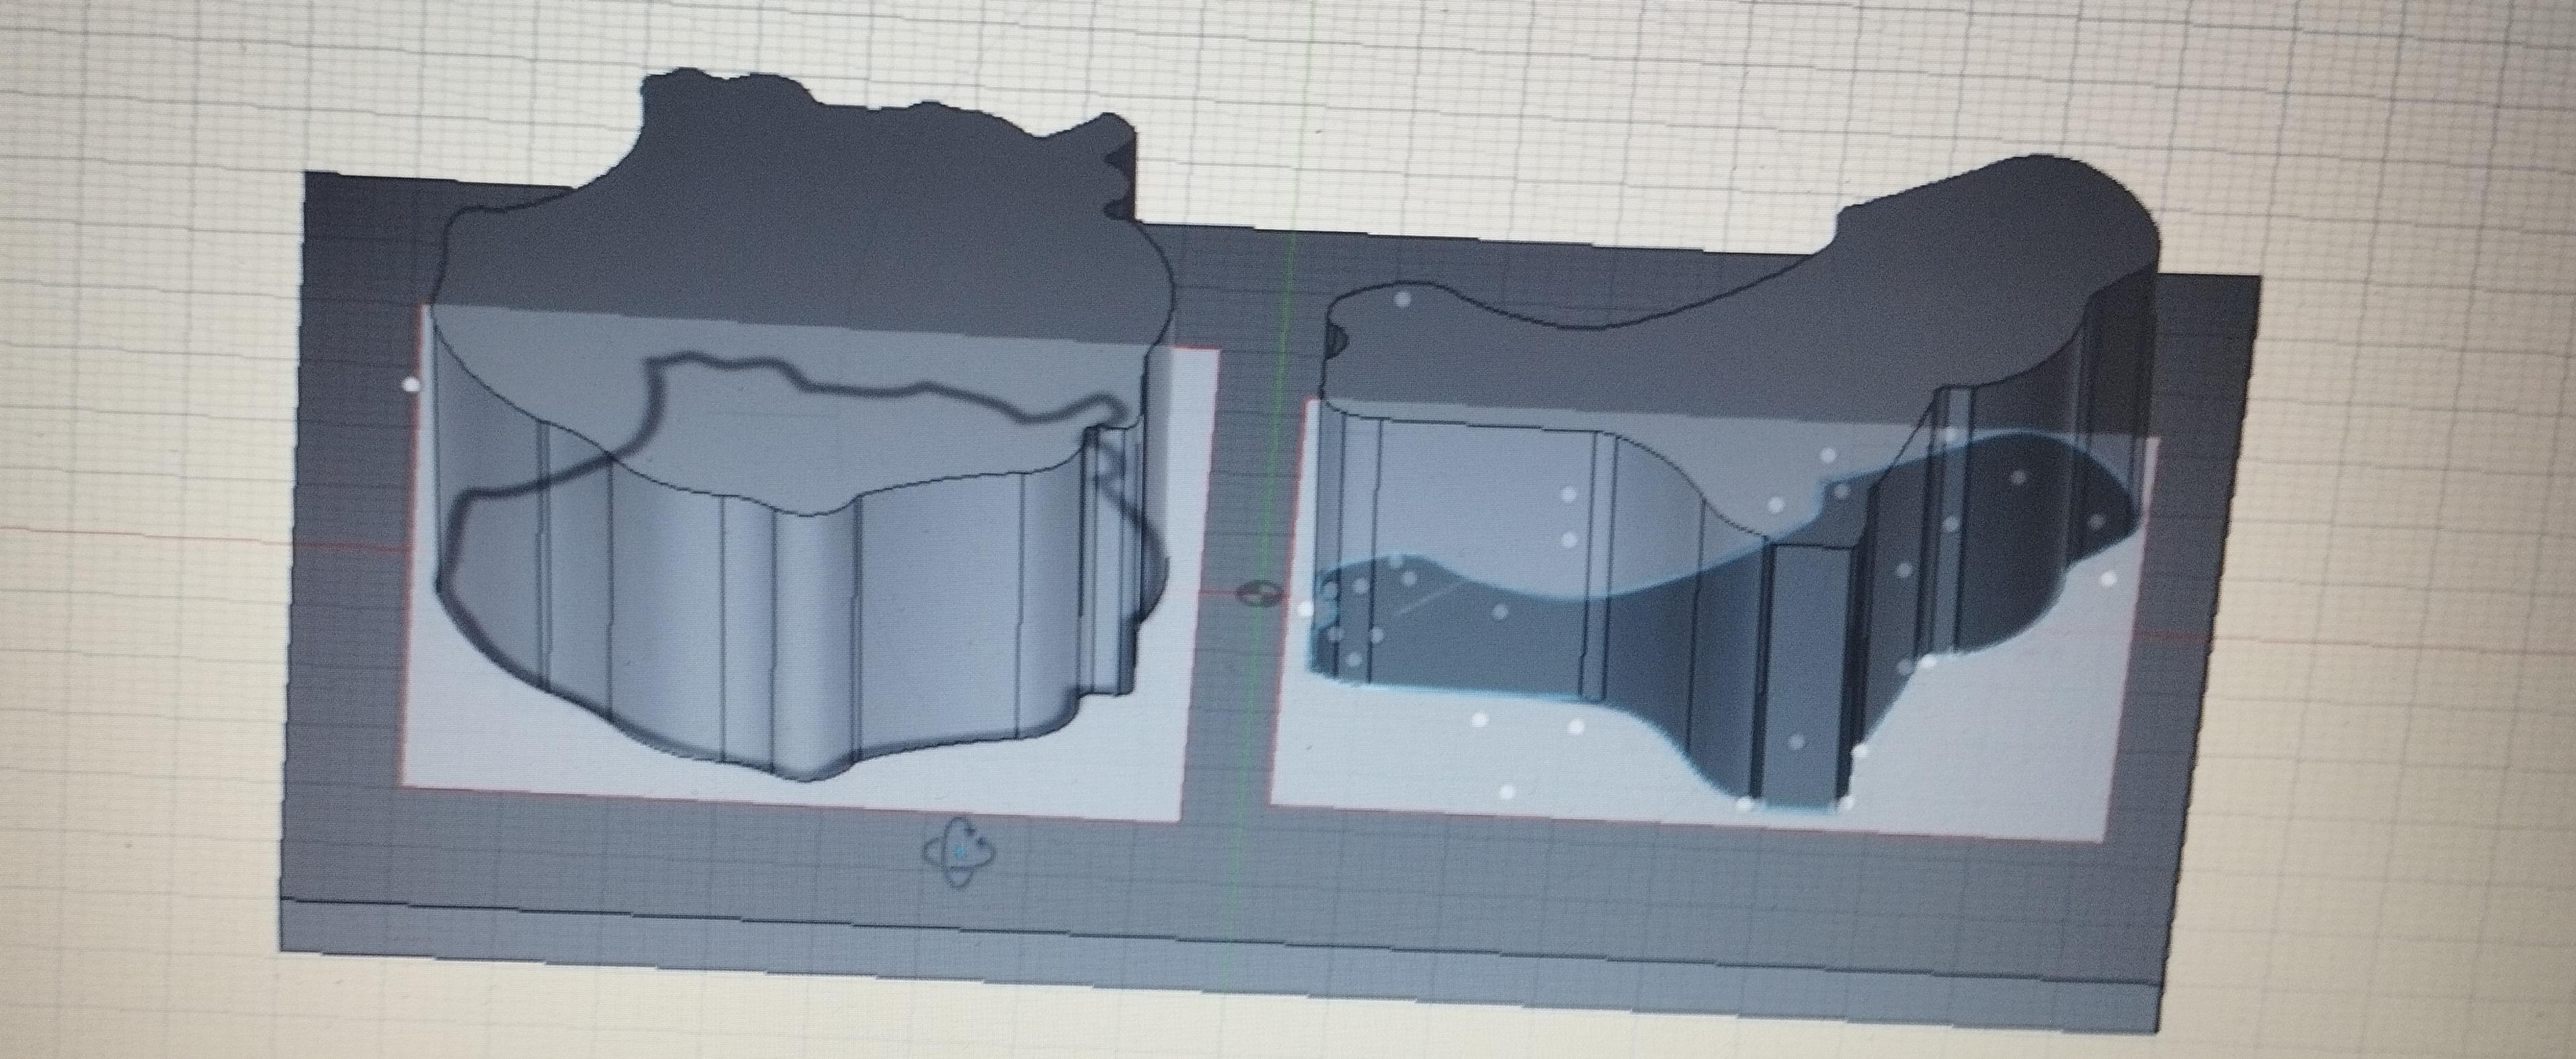Pick the rightmost sketch point on right rectangle
2576x1059 pixels.
2109,578
